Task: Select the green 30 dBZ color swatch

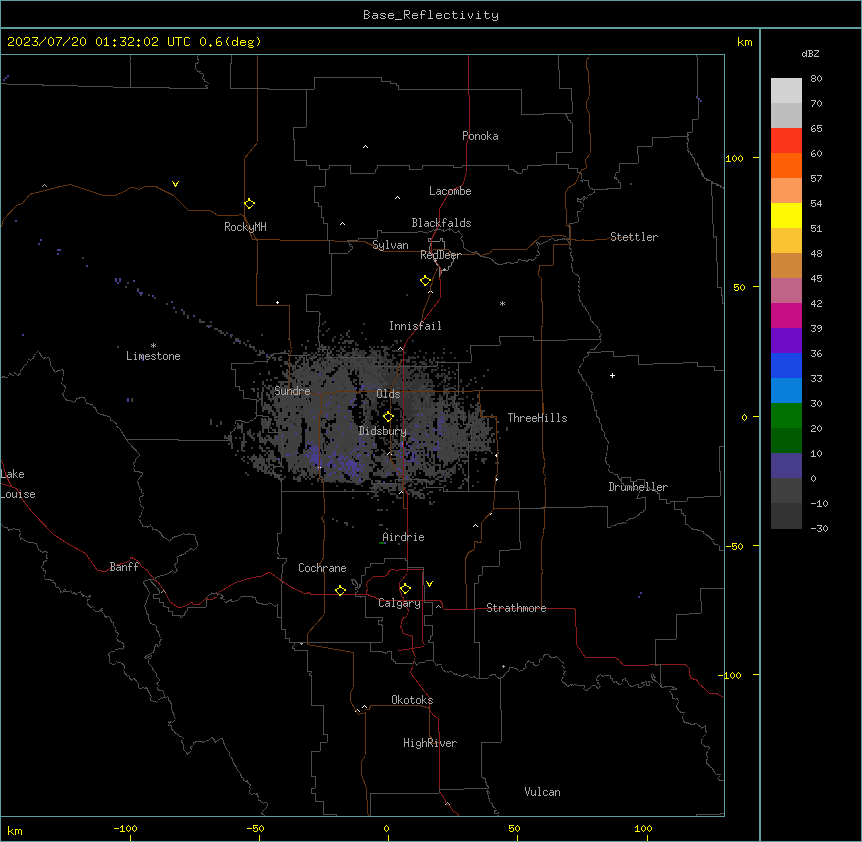Action: point(786,416)
